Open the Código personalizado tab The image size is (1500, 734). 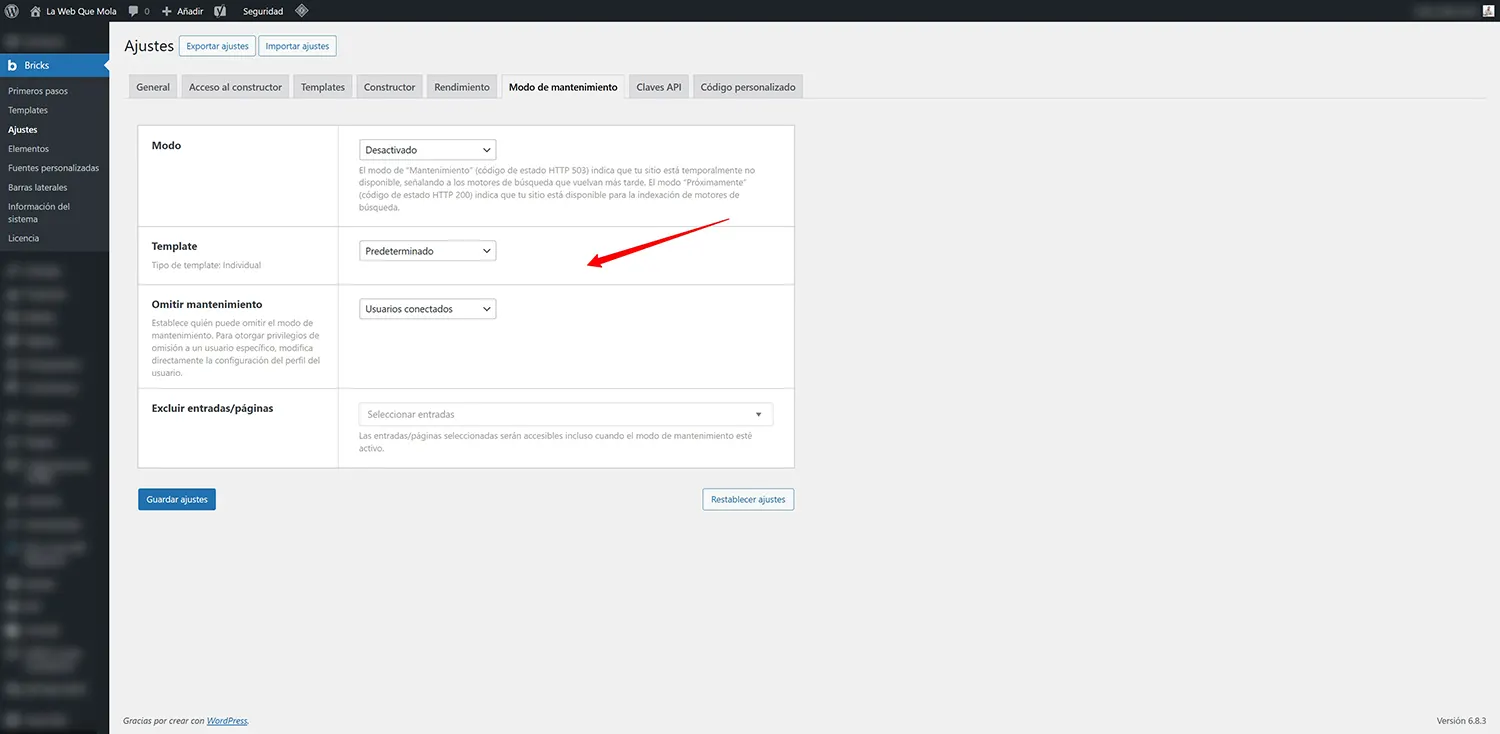pyautogui.click(x=747, y=87)
